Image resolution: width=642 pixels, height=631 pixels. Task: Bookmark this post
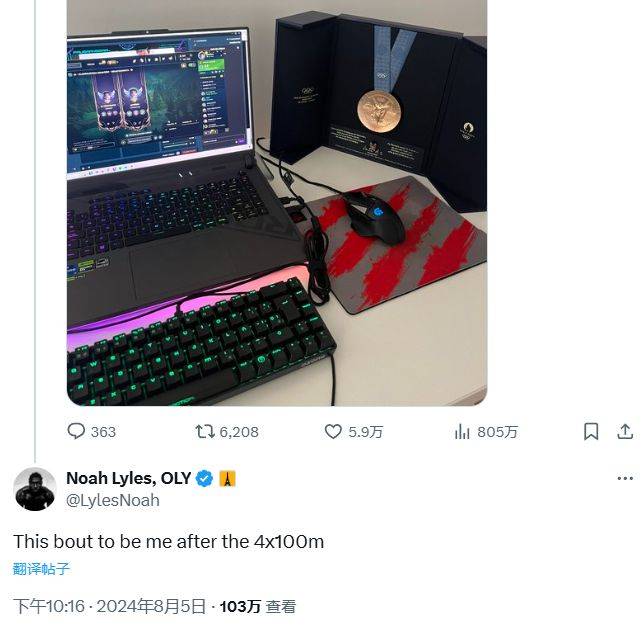[591, 432]
